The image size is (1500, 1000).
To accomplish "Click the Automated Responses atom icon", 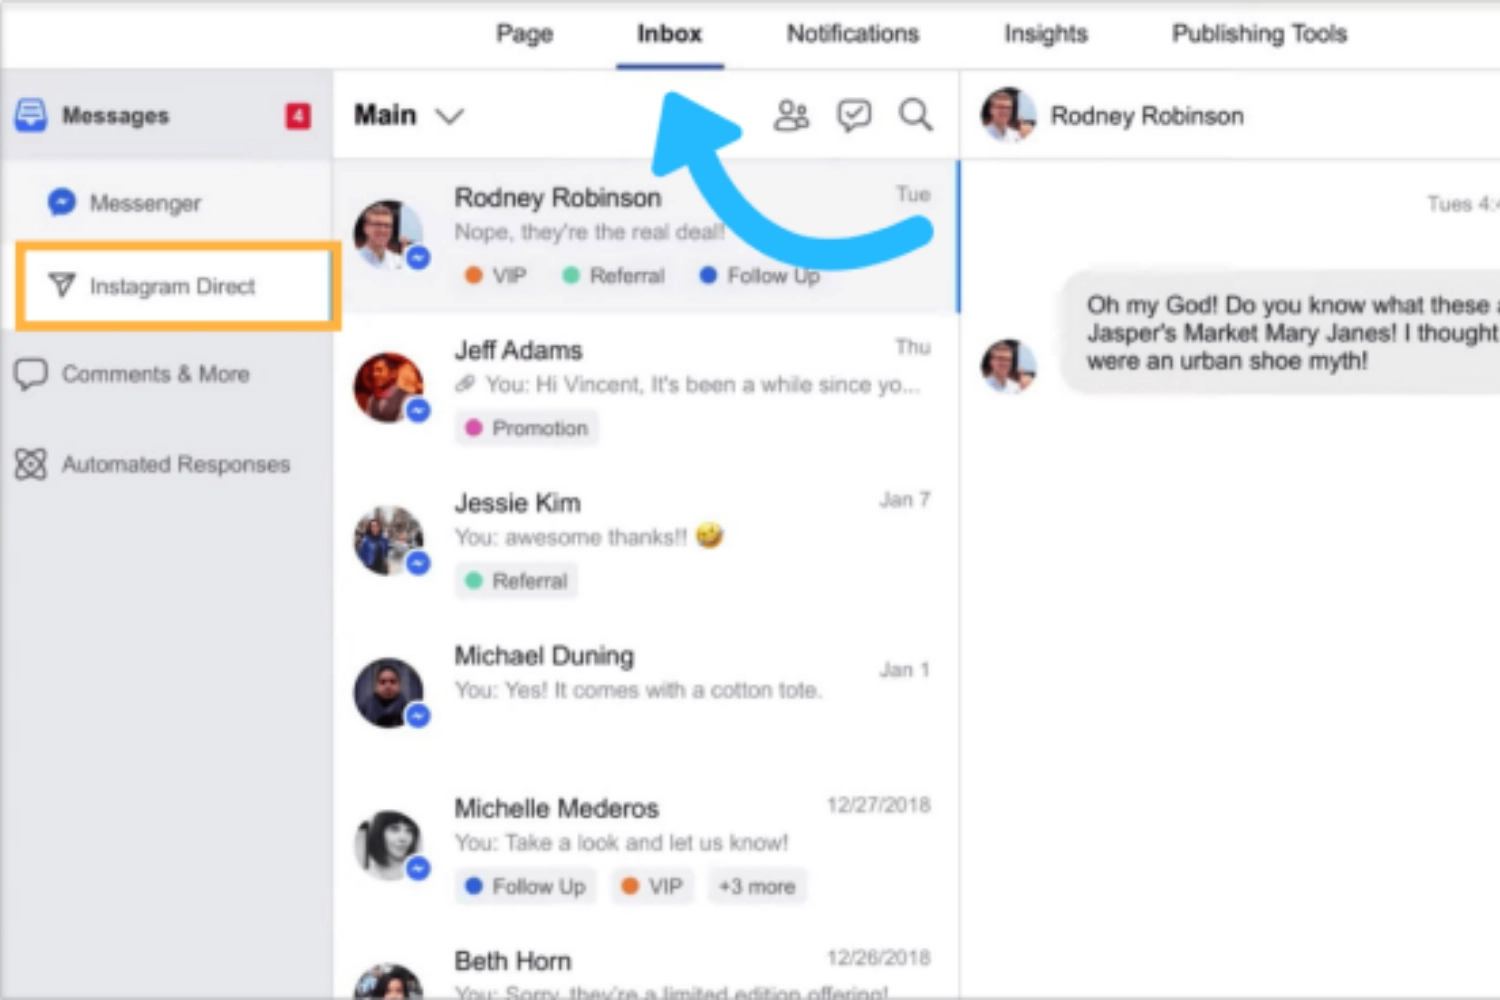I will tap(30, 464).
